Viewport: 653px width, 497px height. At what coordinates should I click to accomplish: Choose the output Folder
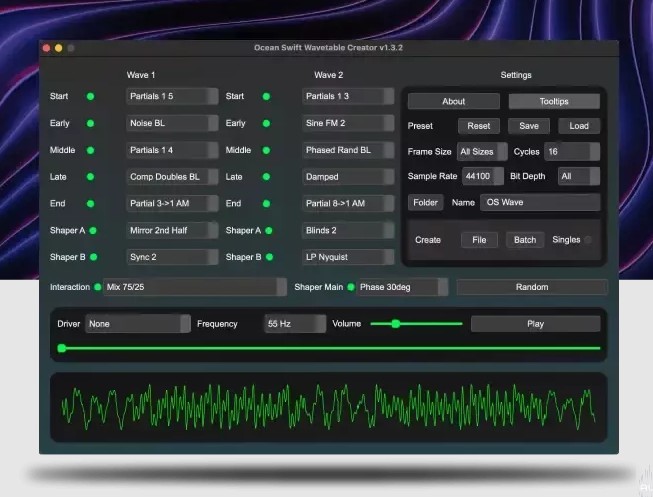coord(425,202)
